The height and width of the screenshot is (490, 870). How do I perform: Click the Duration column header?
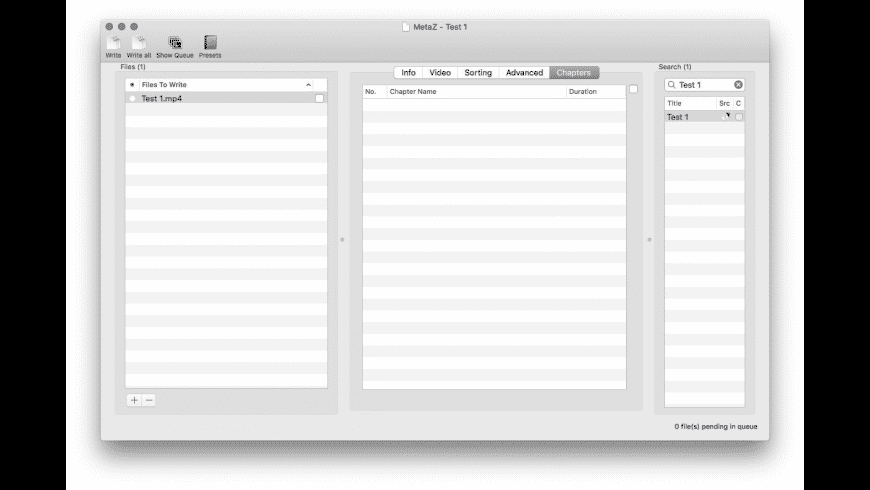[596, 92]
